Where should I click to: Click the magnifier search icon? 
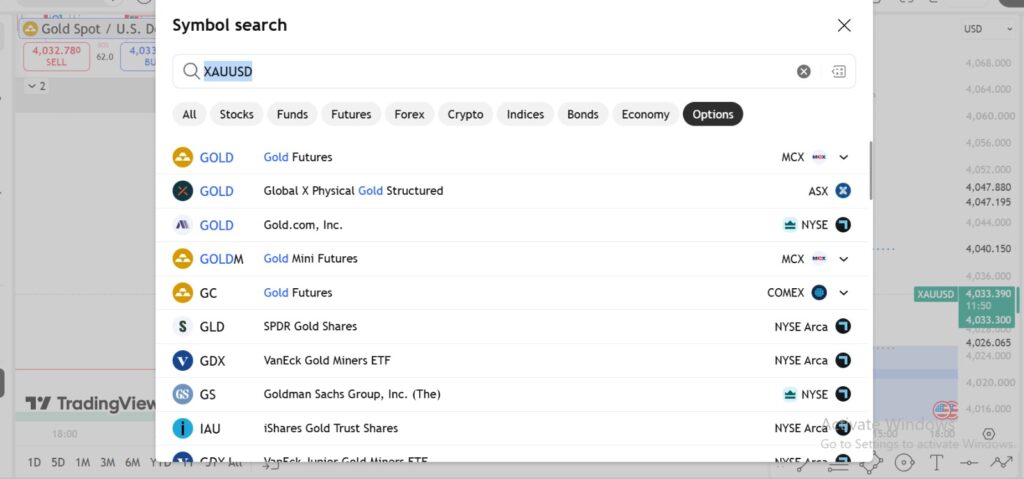[191, 71]
